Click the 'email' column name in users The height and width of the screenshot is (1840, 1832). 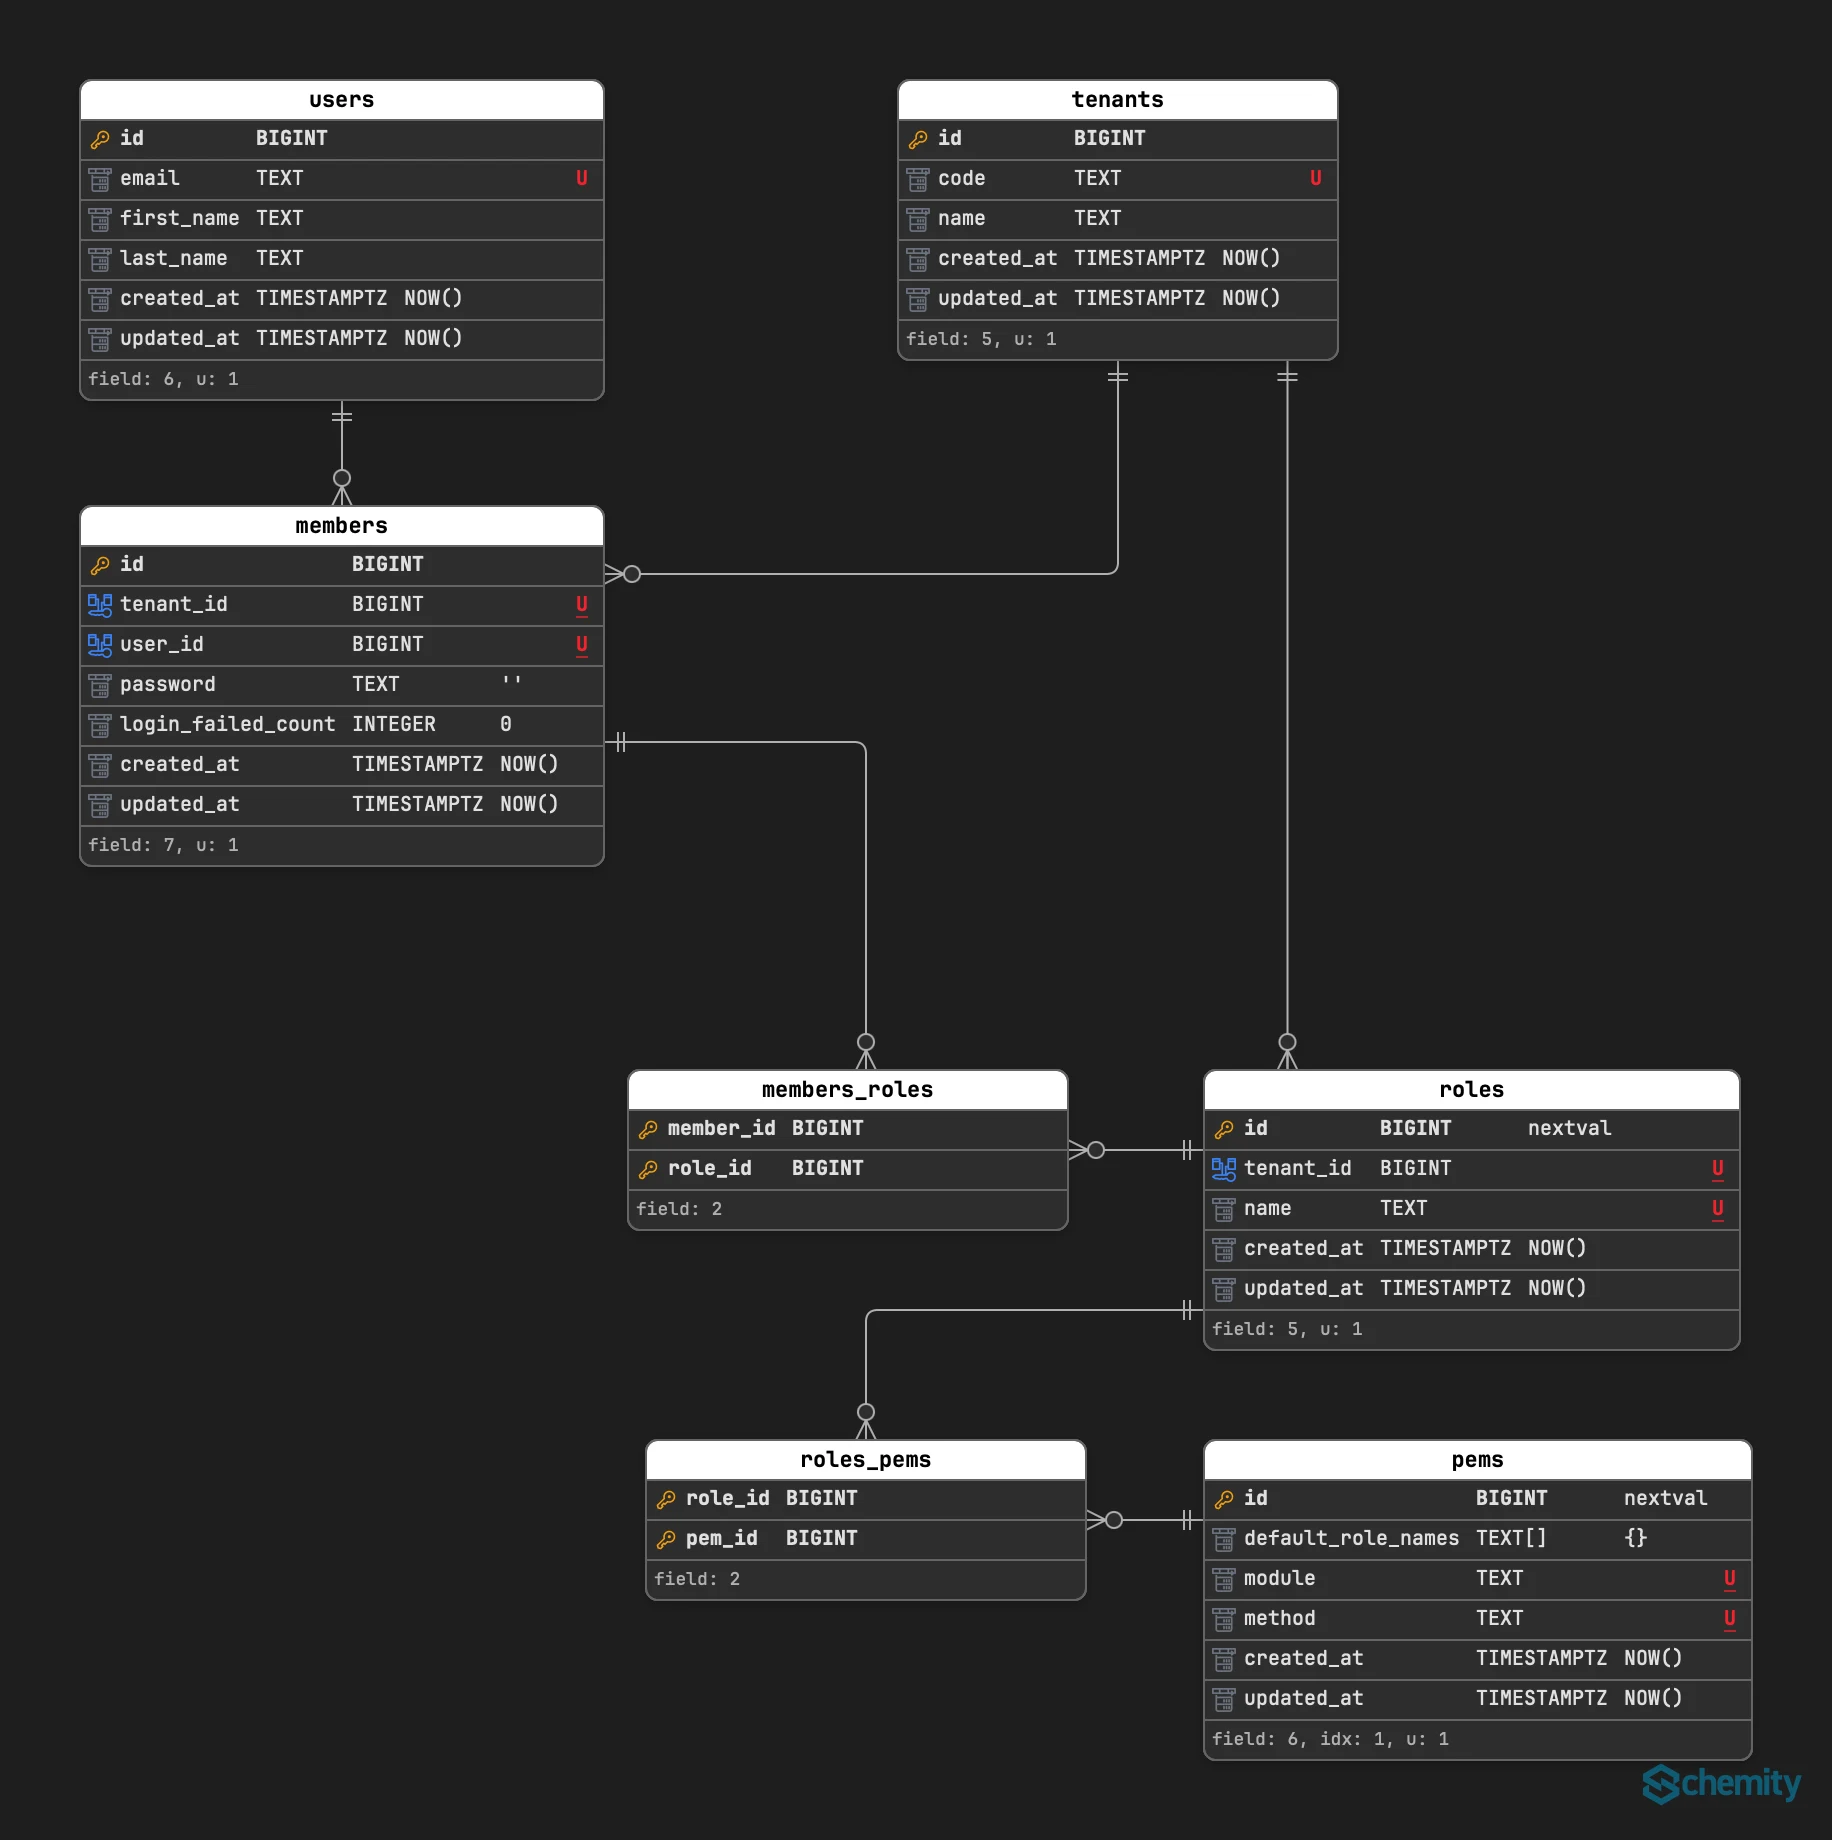pyautogui.click(x=150, y=178)
